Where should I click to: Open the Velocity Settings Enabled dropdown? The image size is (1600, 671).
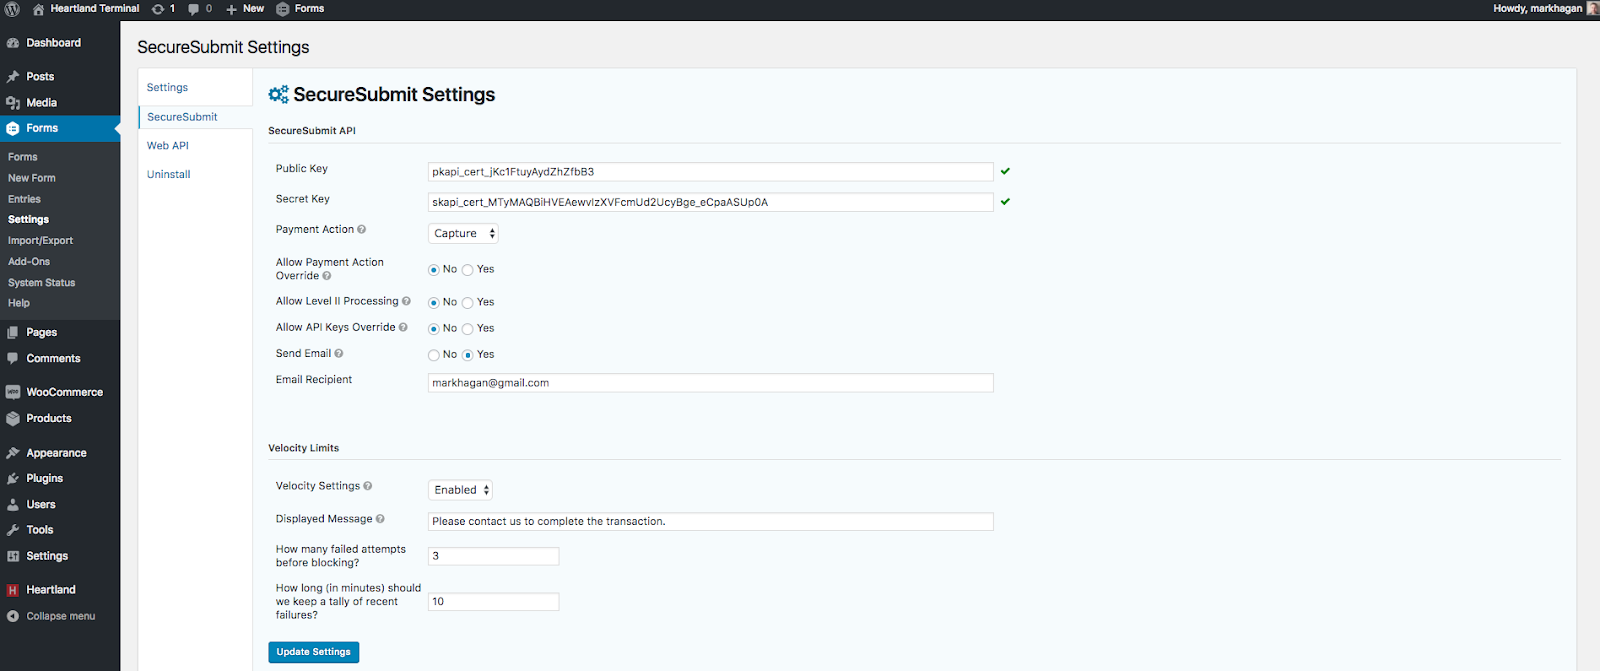pyautogui.click(x=460, y=490)
